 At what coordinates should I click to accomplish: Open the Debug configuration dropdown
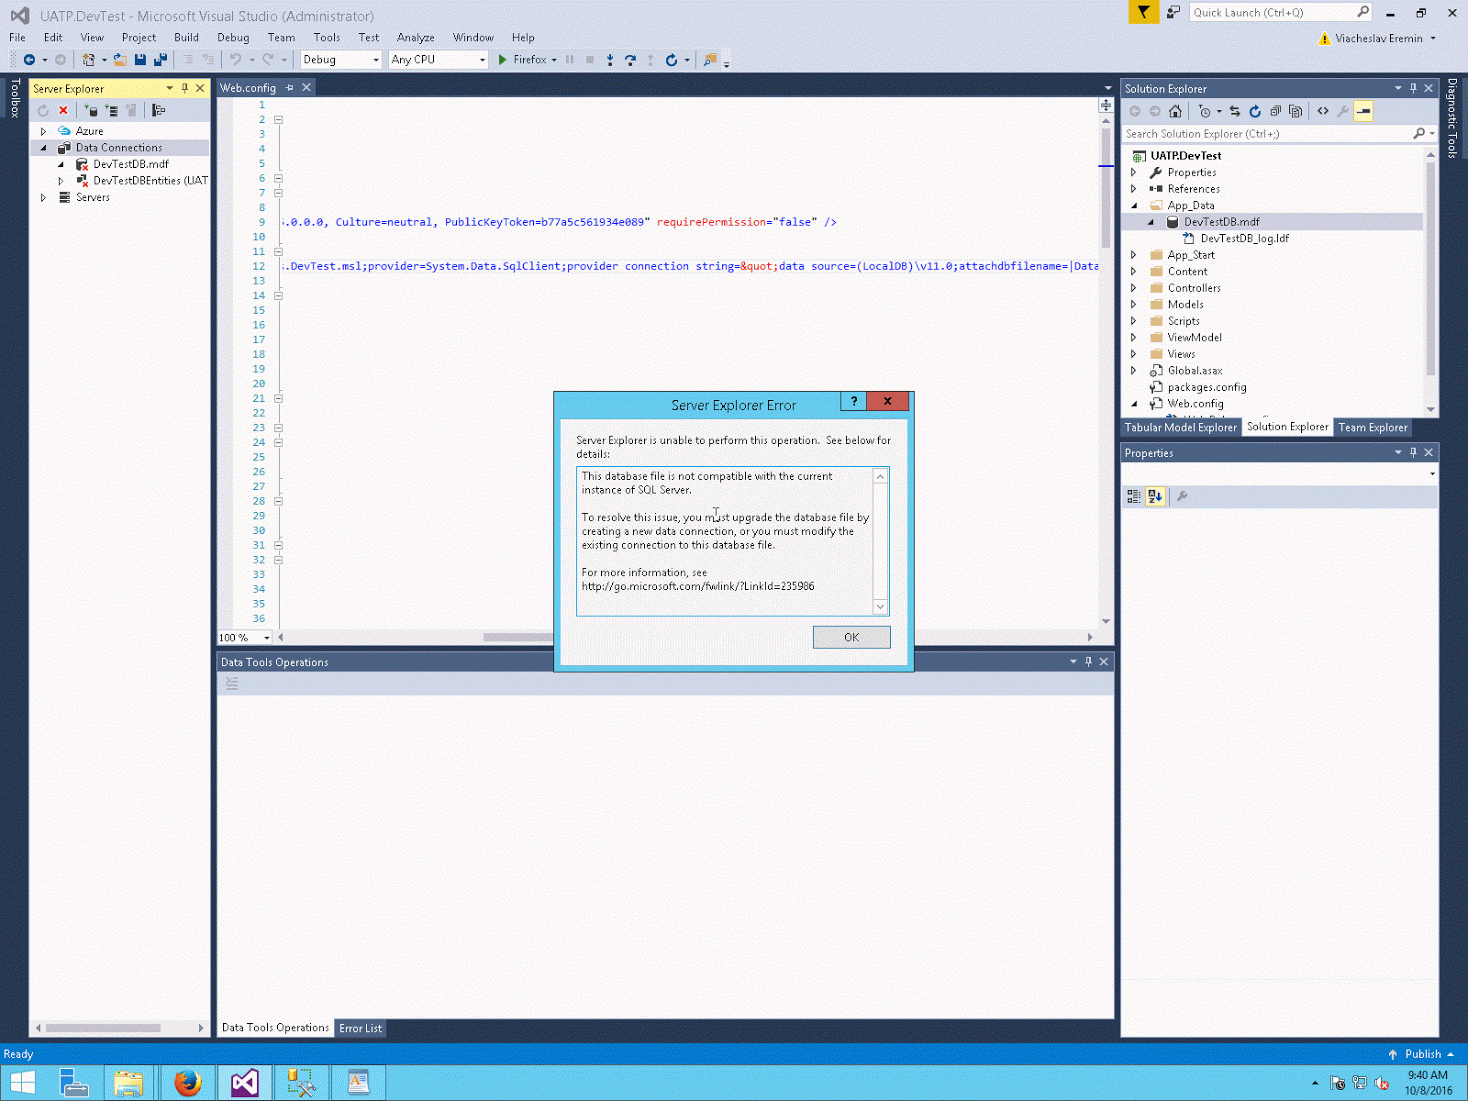pos(341,60)
